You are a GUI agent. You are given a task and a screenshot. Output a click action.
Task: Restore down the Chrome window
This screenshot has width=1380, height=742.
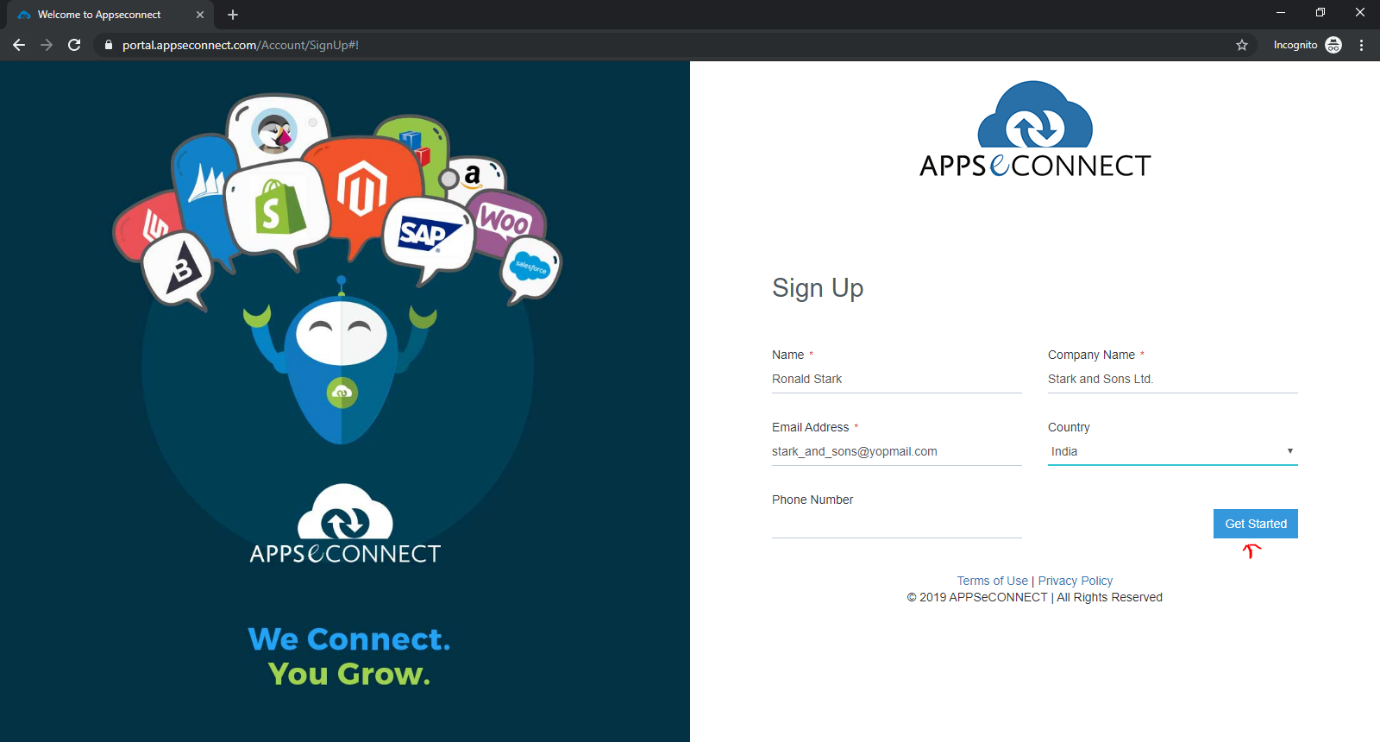[1320, 13]
